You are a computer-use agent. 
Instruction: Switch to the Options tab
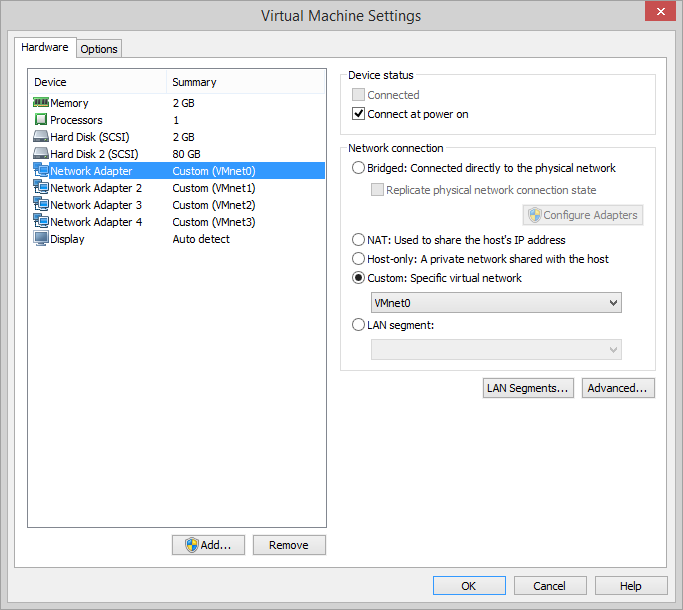pos(99,49)
